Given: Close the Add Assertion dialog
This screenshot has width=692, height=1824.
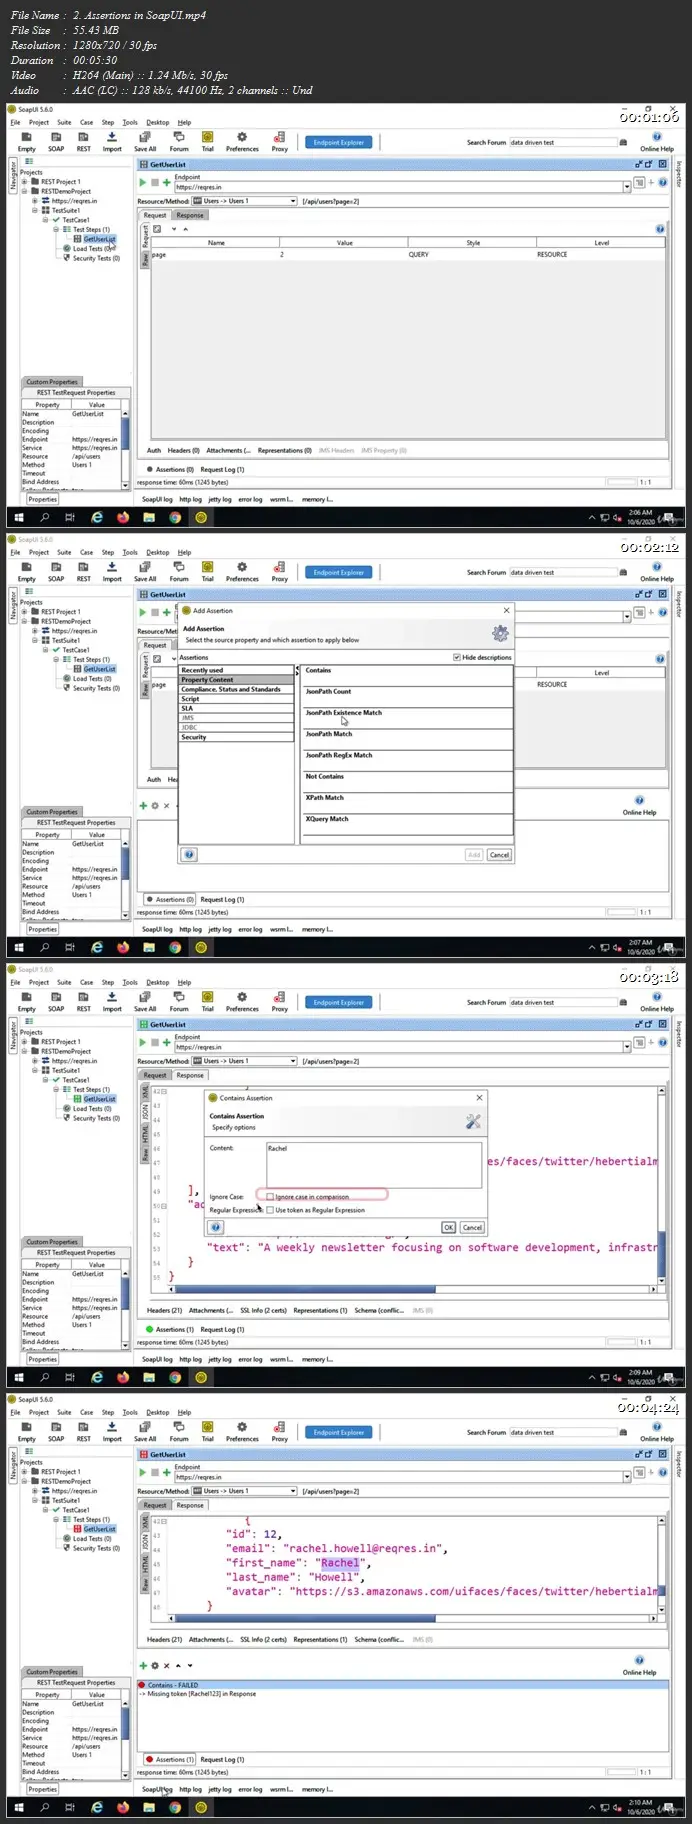Looking at the screenshot, I should click(506, 610).
